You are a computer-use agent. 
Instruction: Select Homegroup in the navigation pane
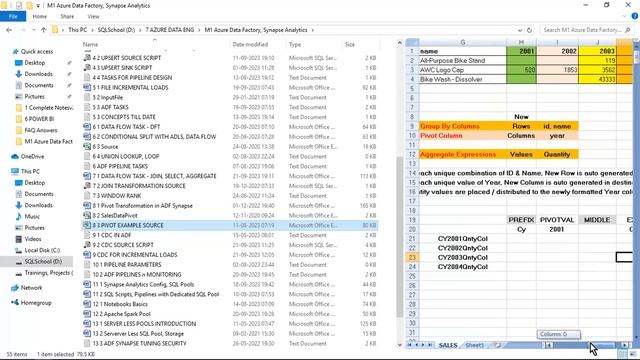[x=36, y=303]
